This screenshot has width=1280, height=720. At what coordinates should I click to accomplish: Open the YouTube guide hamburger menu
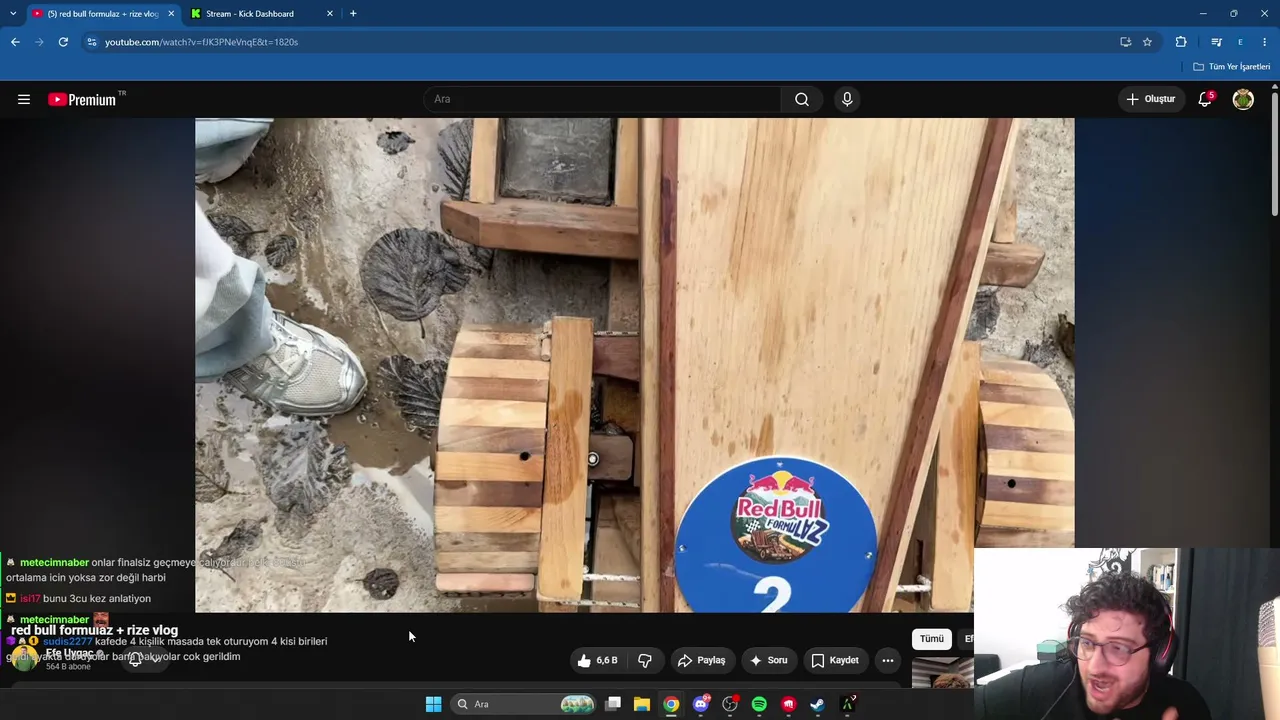click(24, 99)
